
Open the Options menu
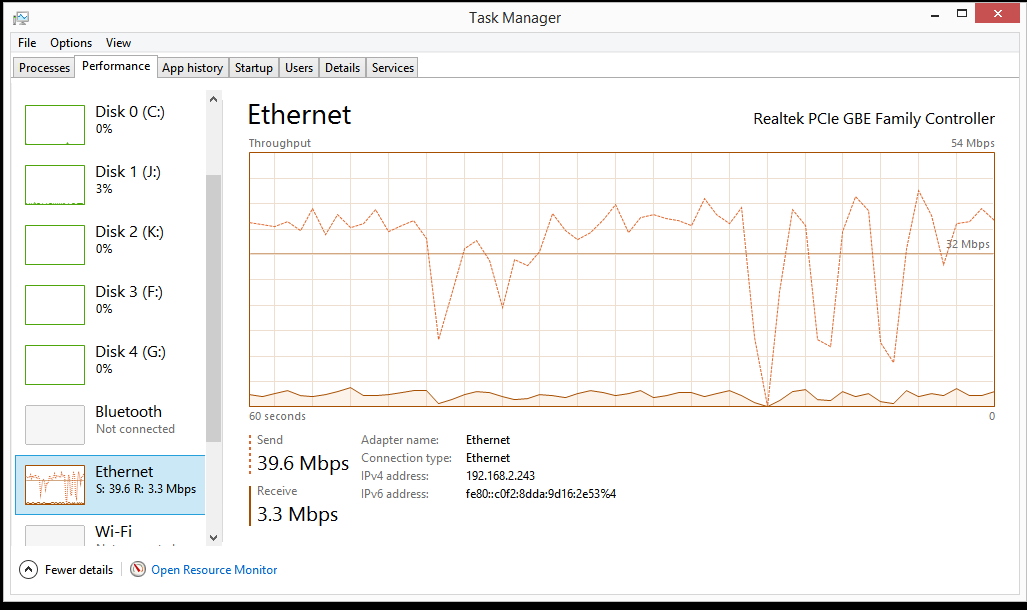coord(71,43)
